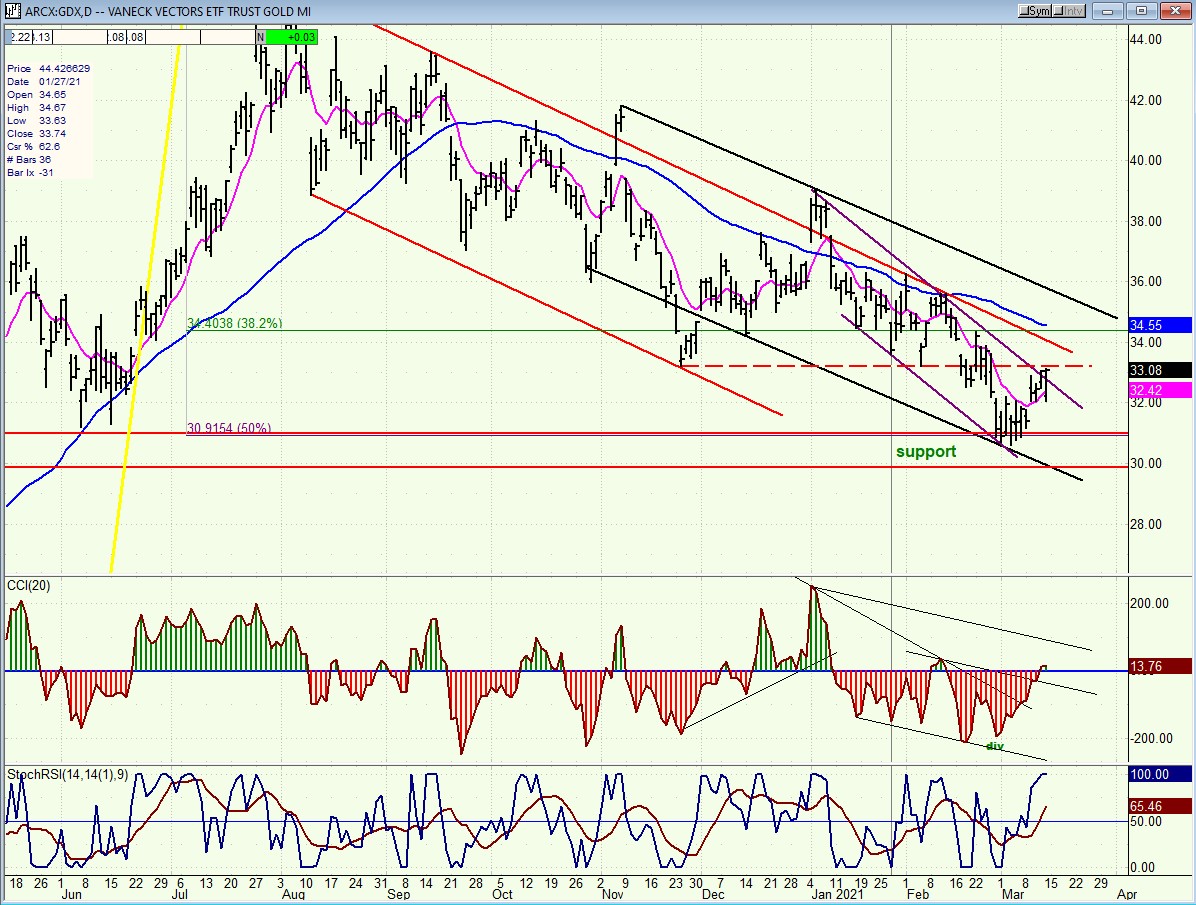
Task: Click the 65.46 StochRSI signal value tag
Action: pos(1159,806)
